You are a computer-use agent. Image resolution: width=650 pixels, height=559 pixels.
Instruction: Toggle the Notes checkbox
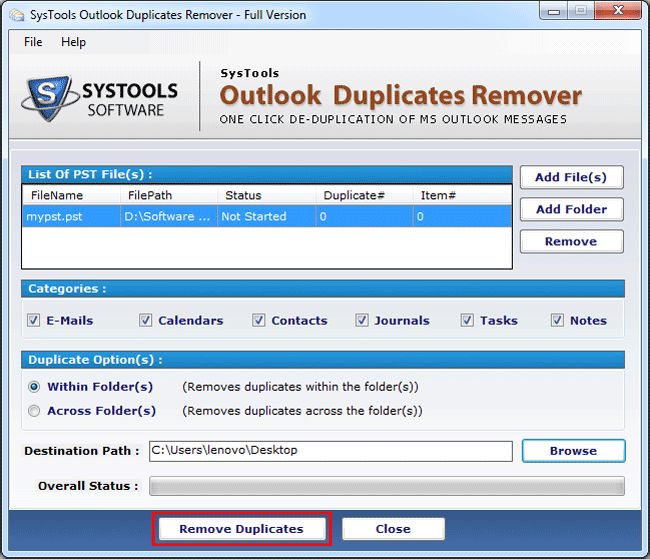tap(557, 321)
